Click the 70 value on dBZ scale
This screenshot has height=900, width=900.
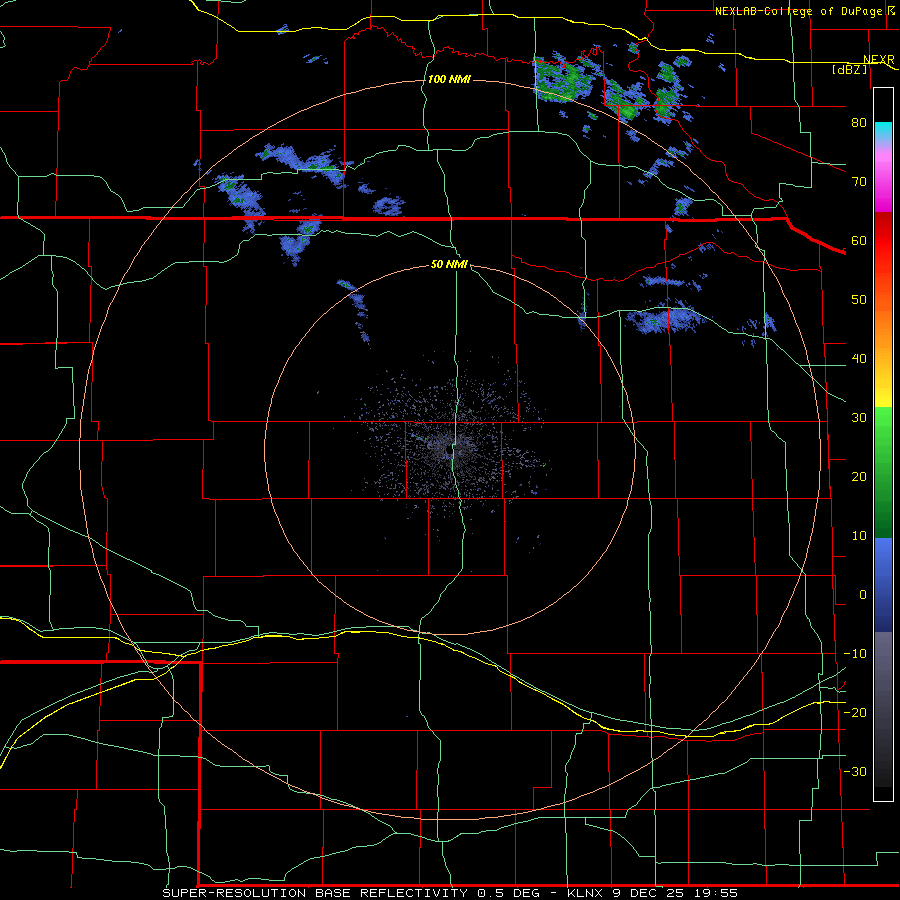tap(859, 181)
